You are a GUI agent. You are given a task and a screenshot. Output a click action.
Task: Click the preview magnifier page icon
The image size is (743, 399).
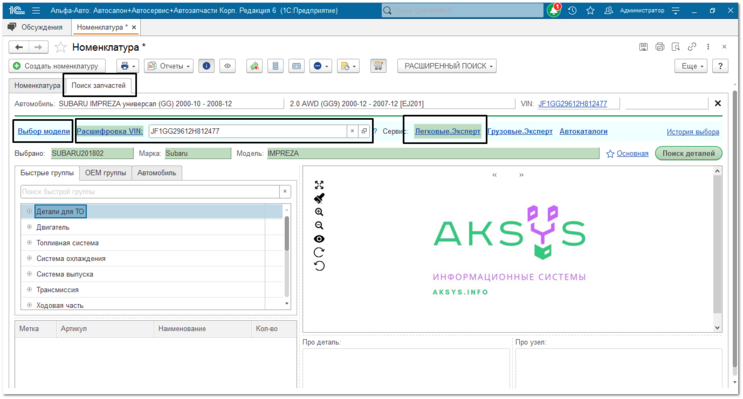[676, 46]
